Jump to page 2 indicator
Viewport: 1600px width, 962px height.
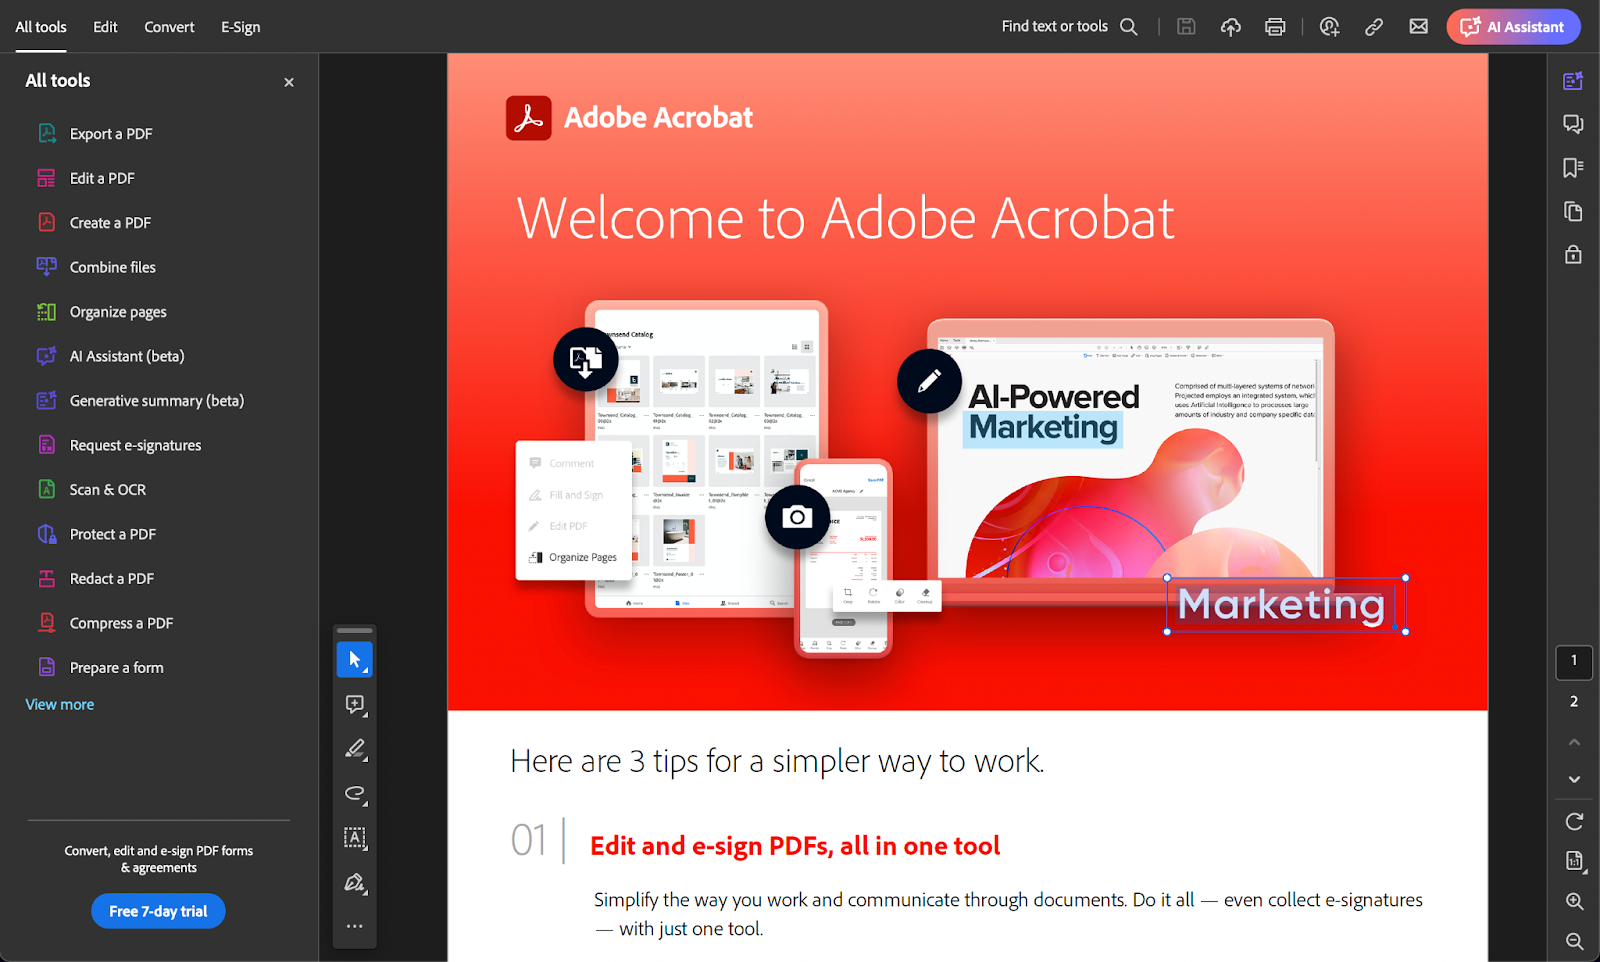(x=1574, y=702)
